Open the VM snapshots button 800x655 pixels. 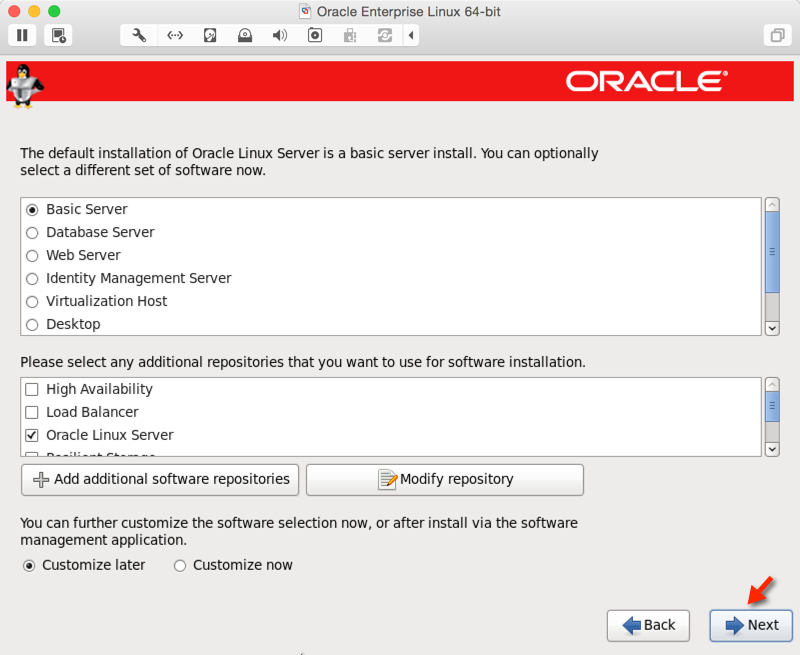[x=58, y=35]
